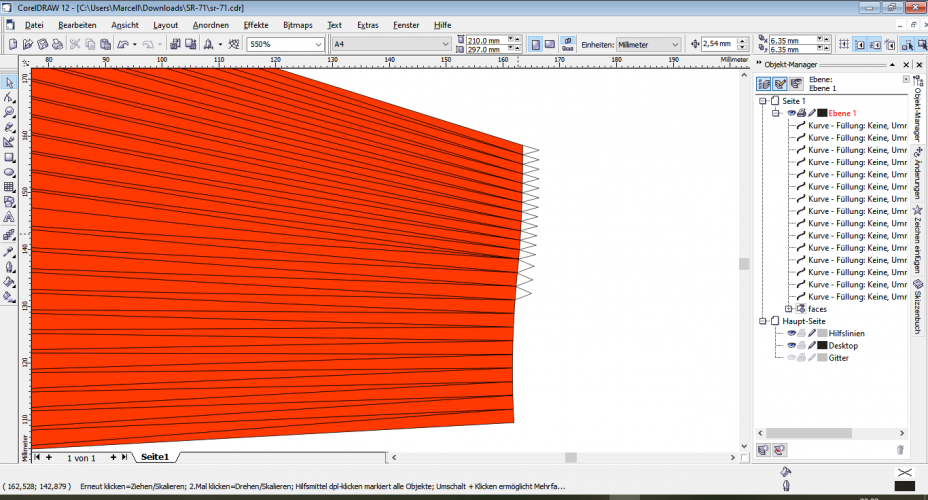Paste from clipboard using the Paste icon
928x500 pixels.
click(x=105, y=44)
